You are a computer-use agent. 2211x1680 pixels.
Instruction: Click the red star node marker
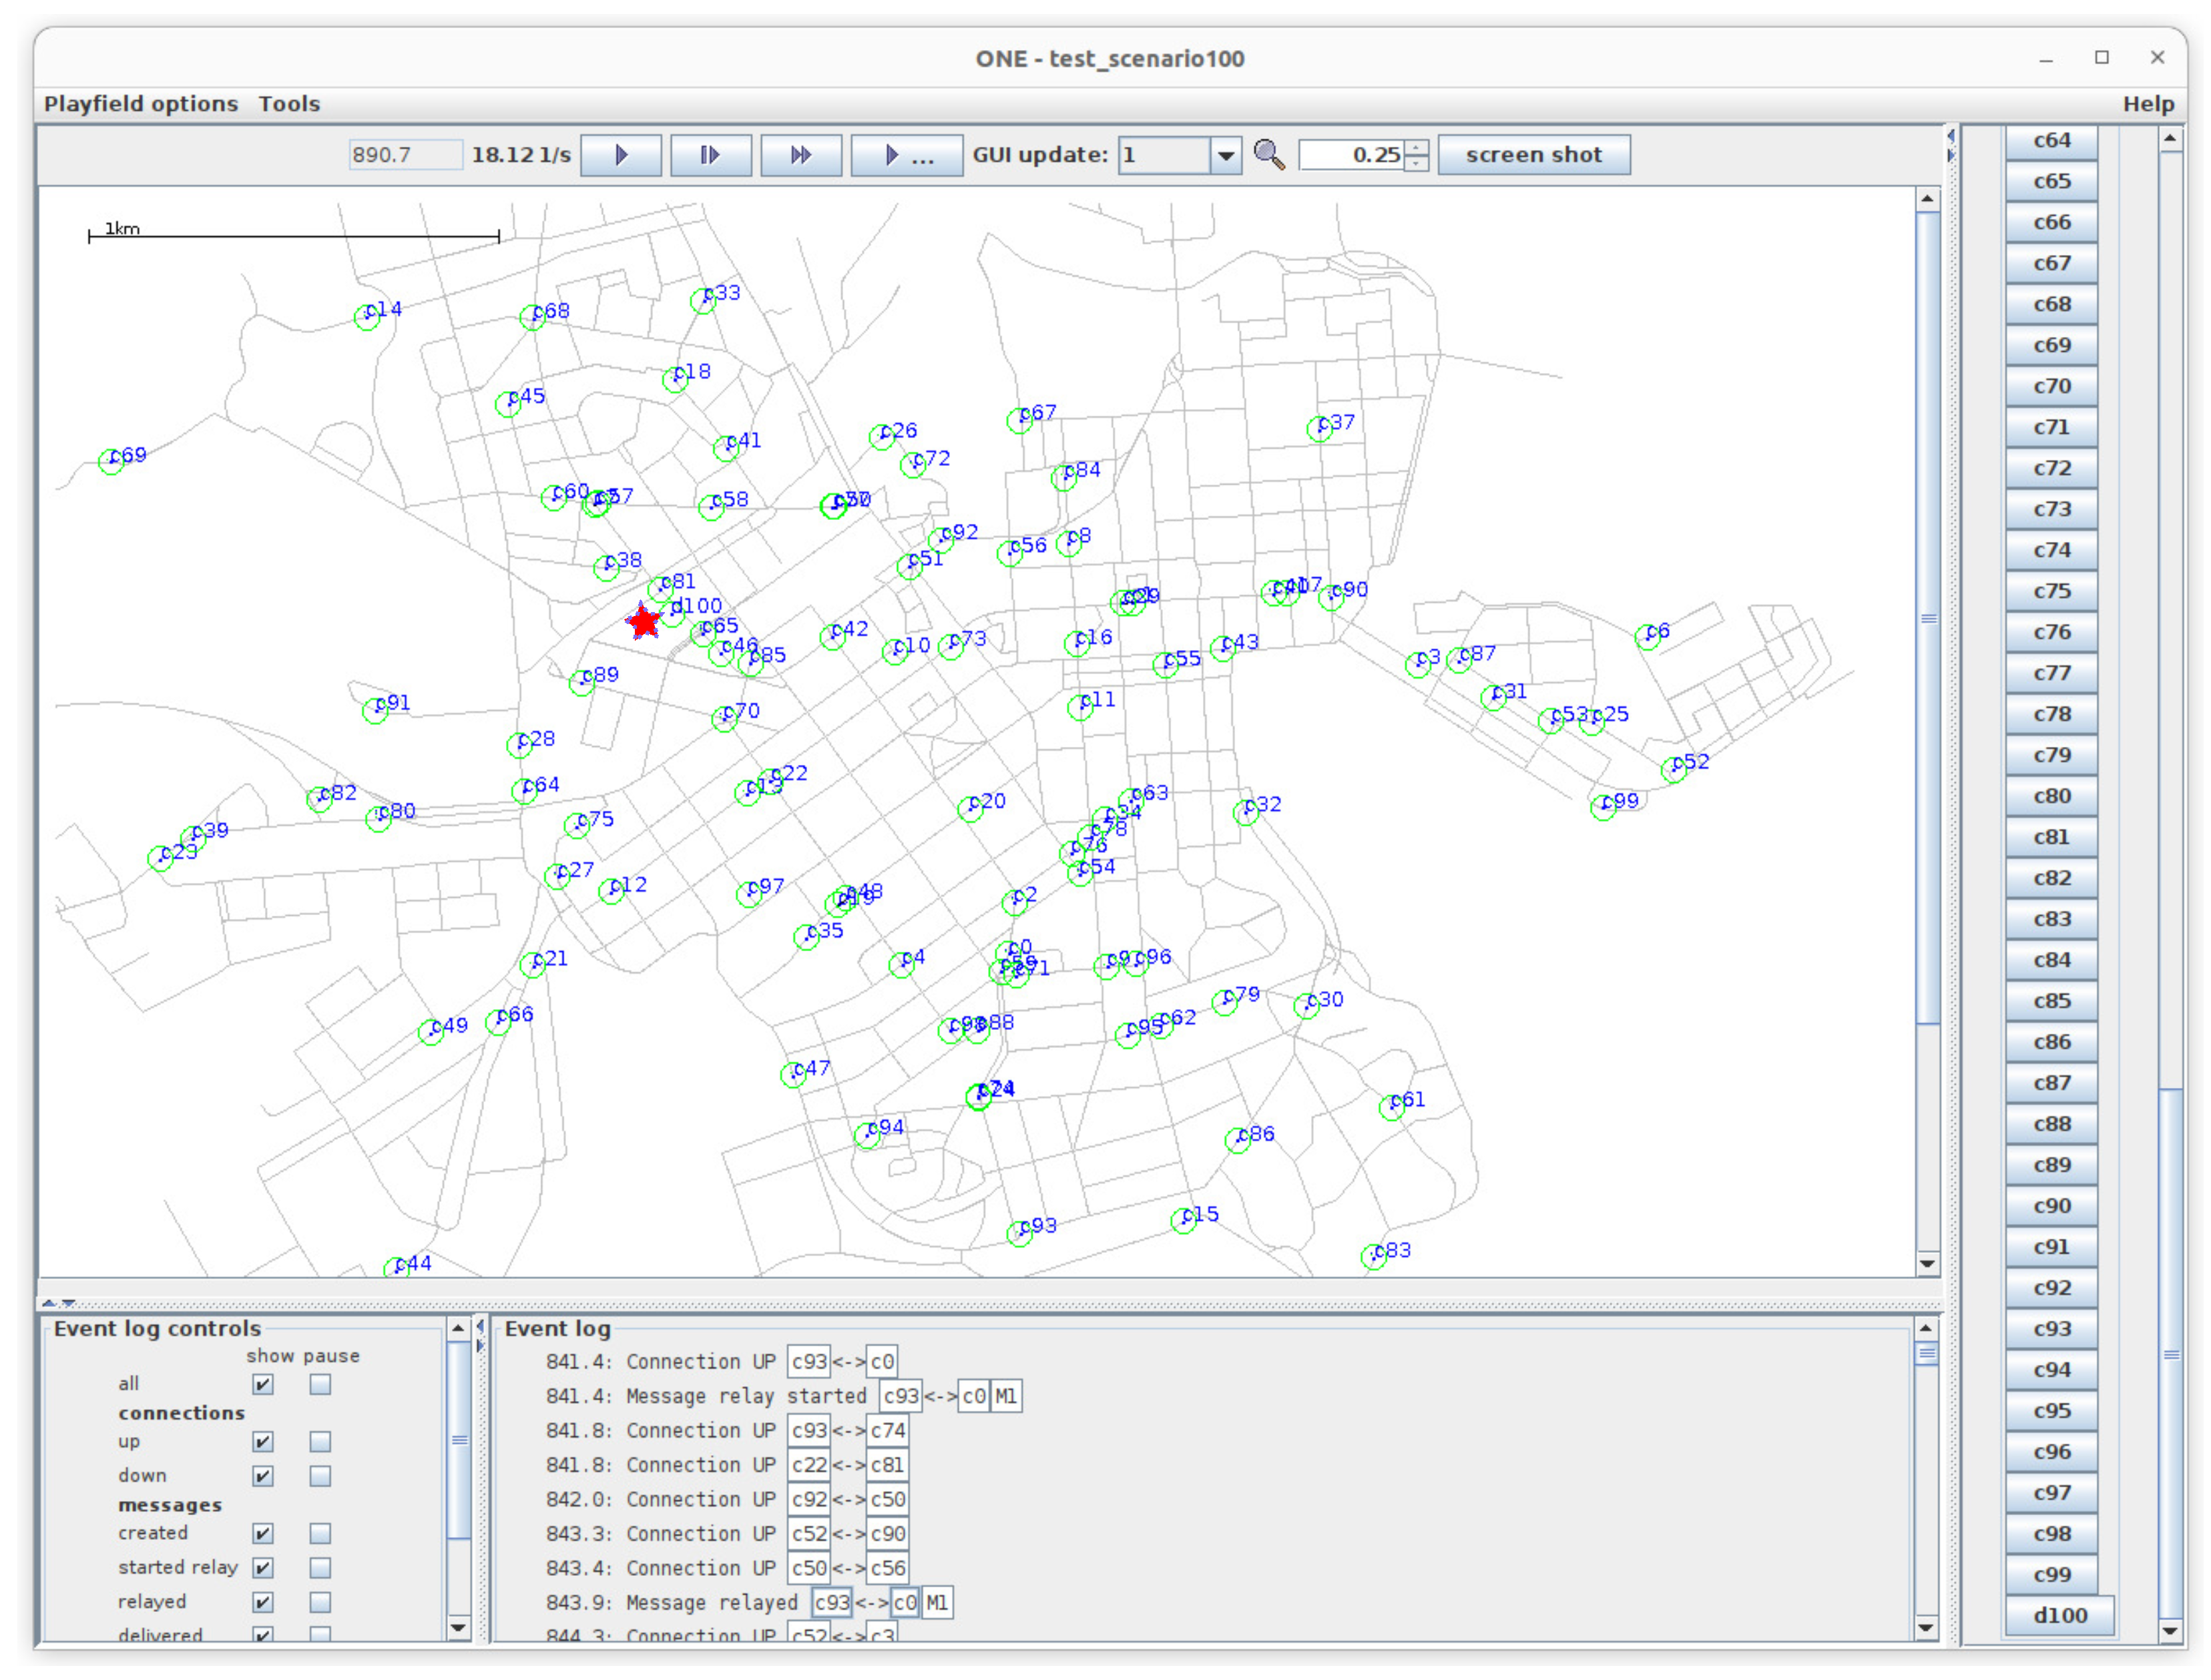coord(644,621)
